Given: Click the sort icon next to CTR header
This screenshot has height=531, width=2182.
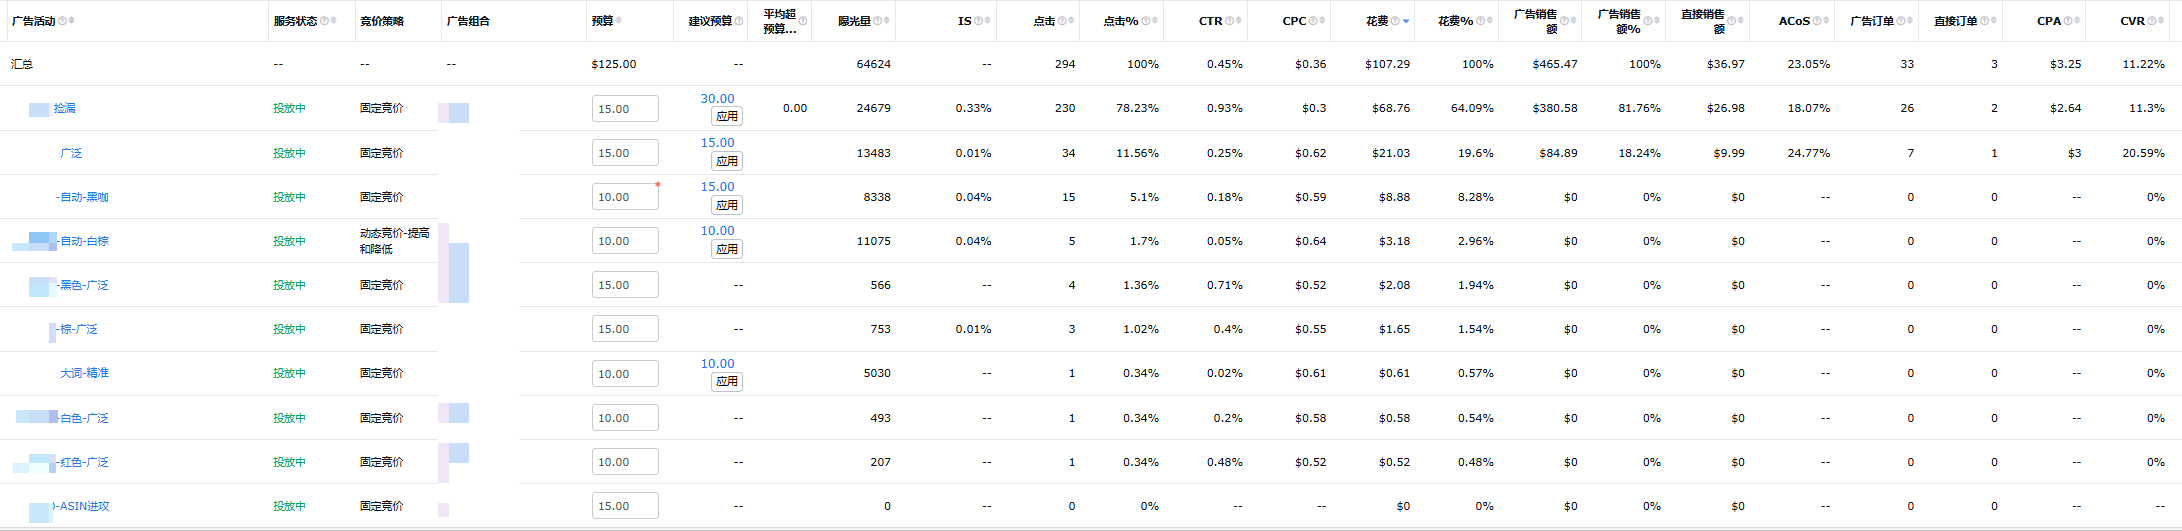Looking at the screenshot, I should (x=1238, y=21).
